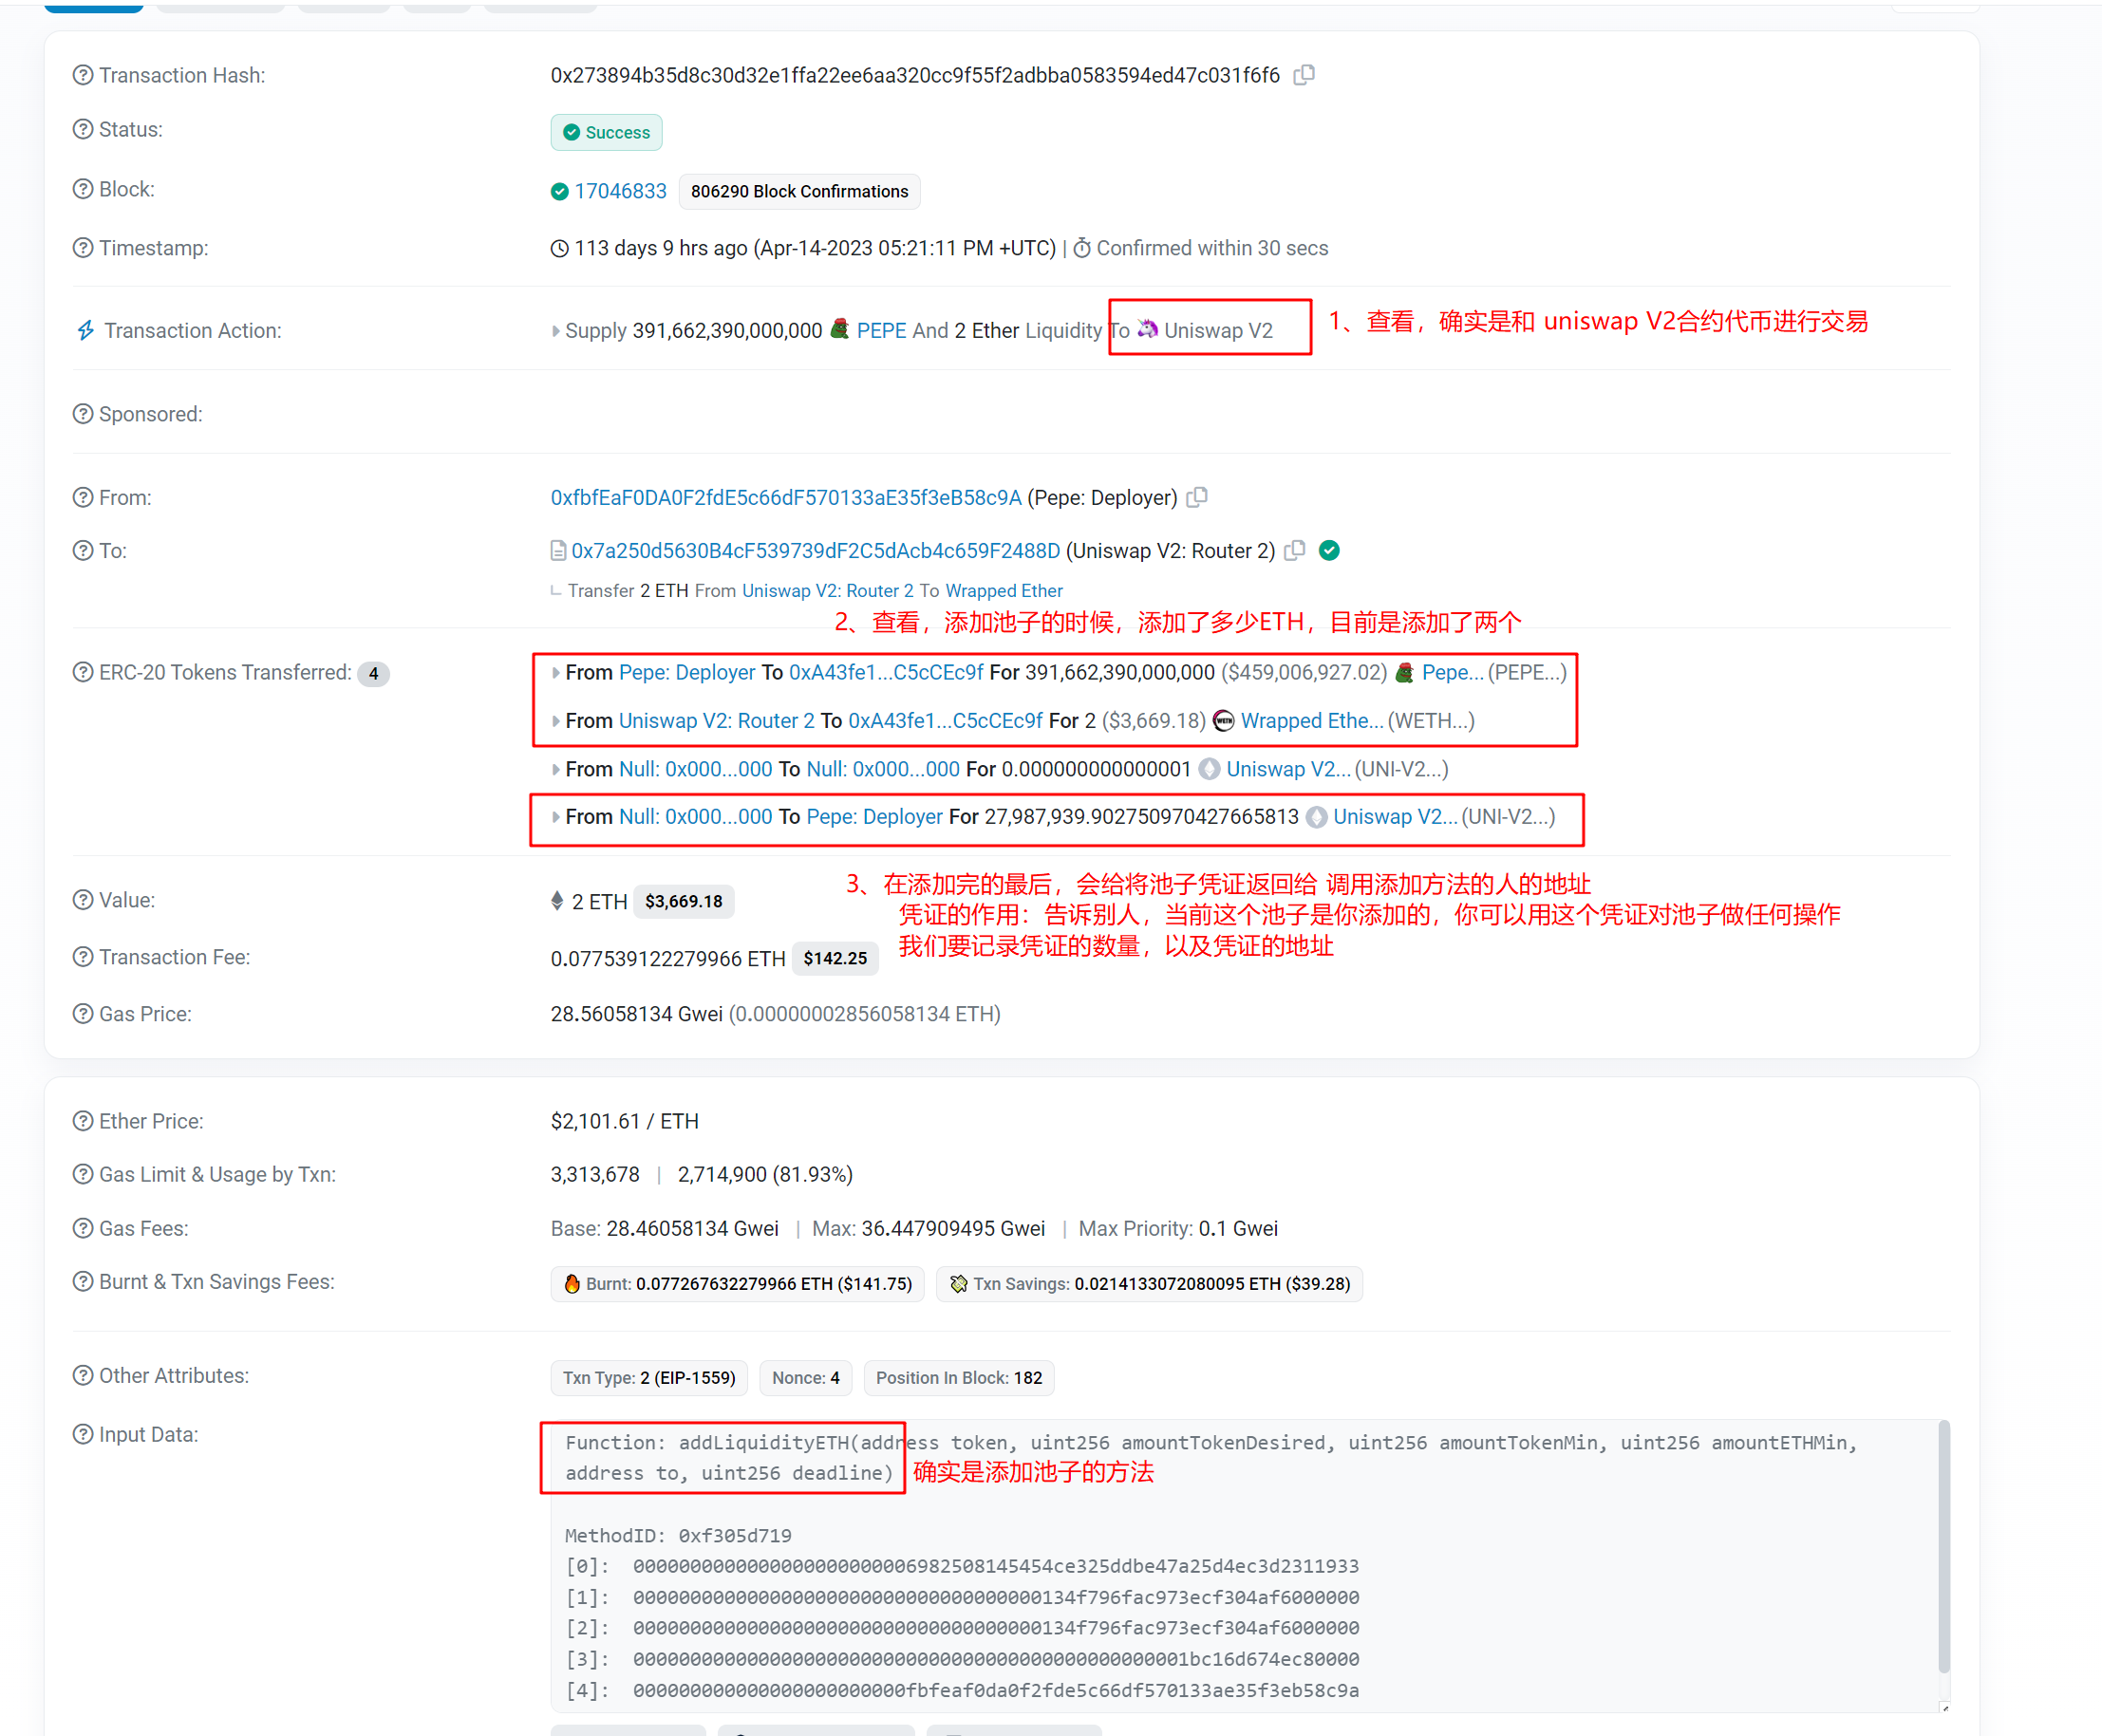This screenshot has height=1736, width=2102.
Task: Click the 28.56058134 Gwei gas price value
Action: 636,1014
